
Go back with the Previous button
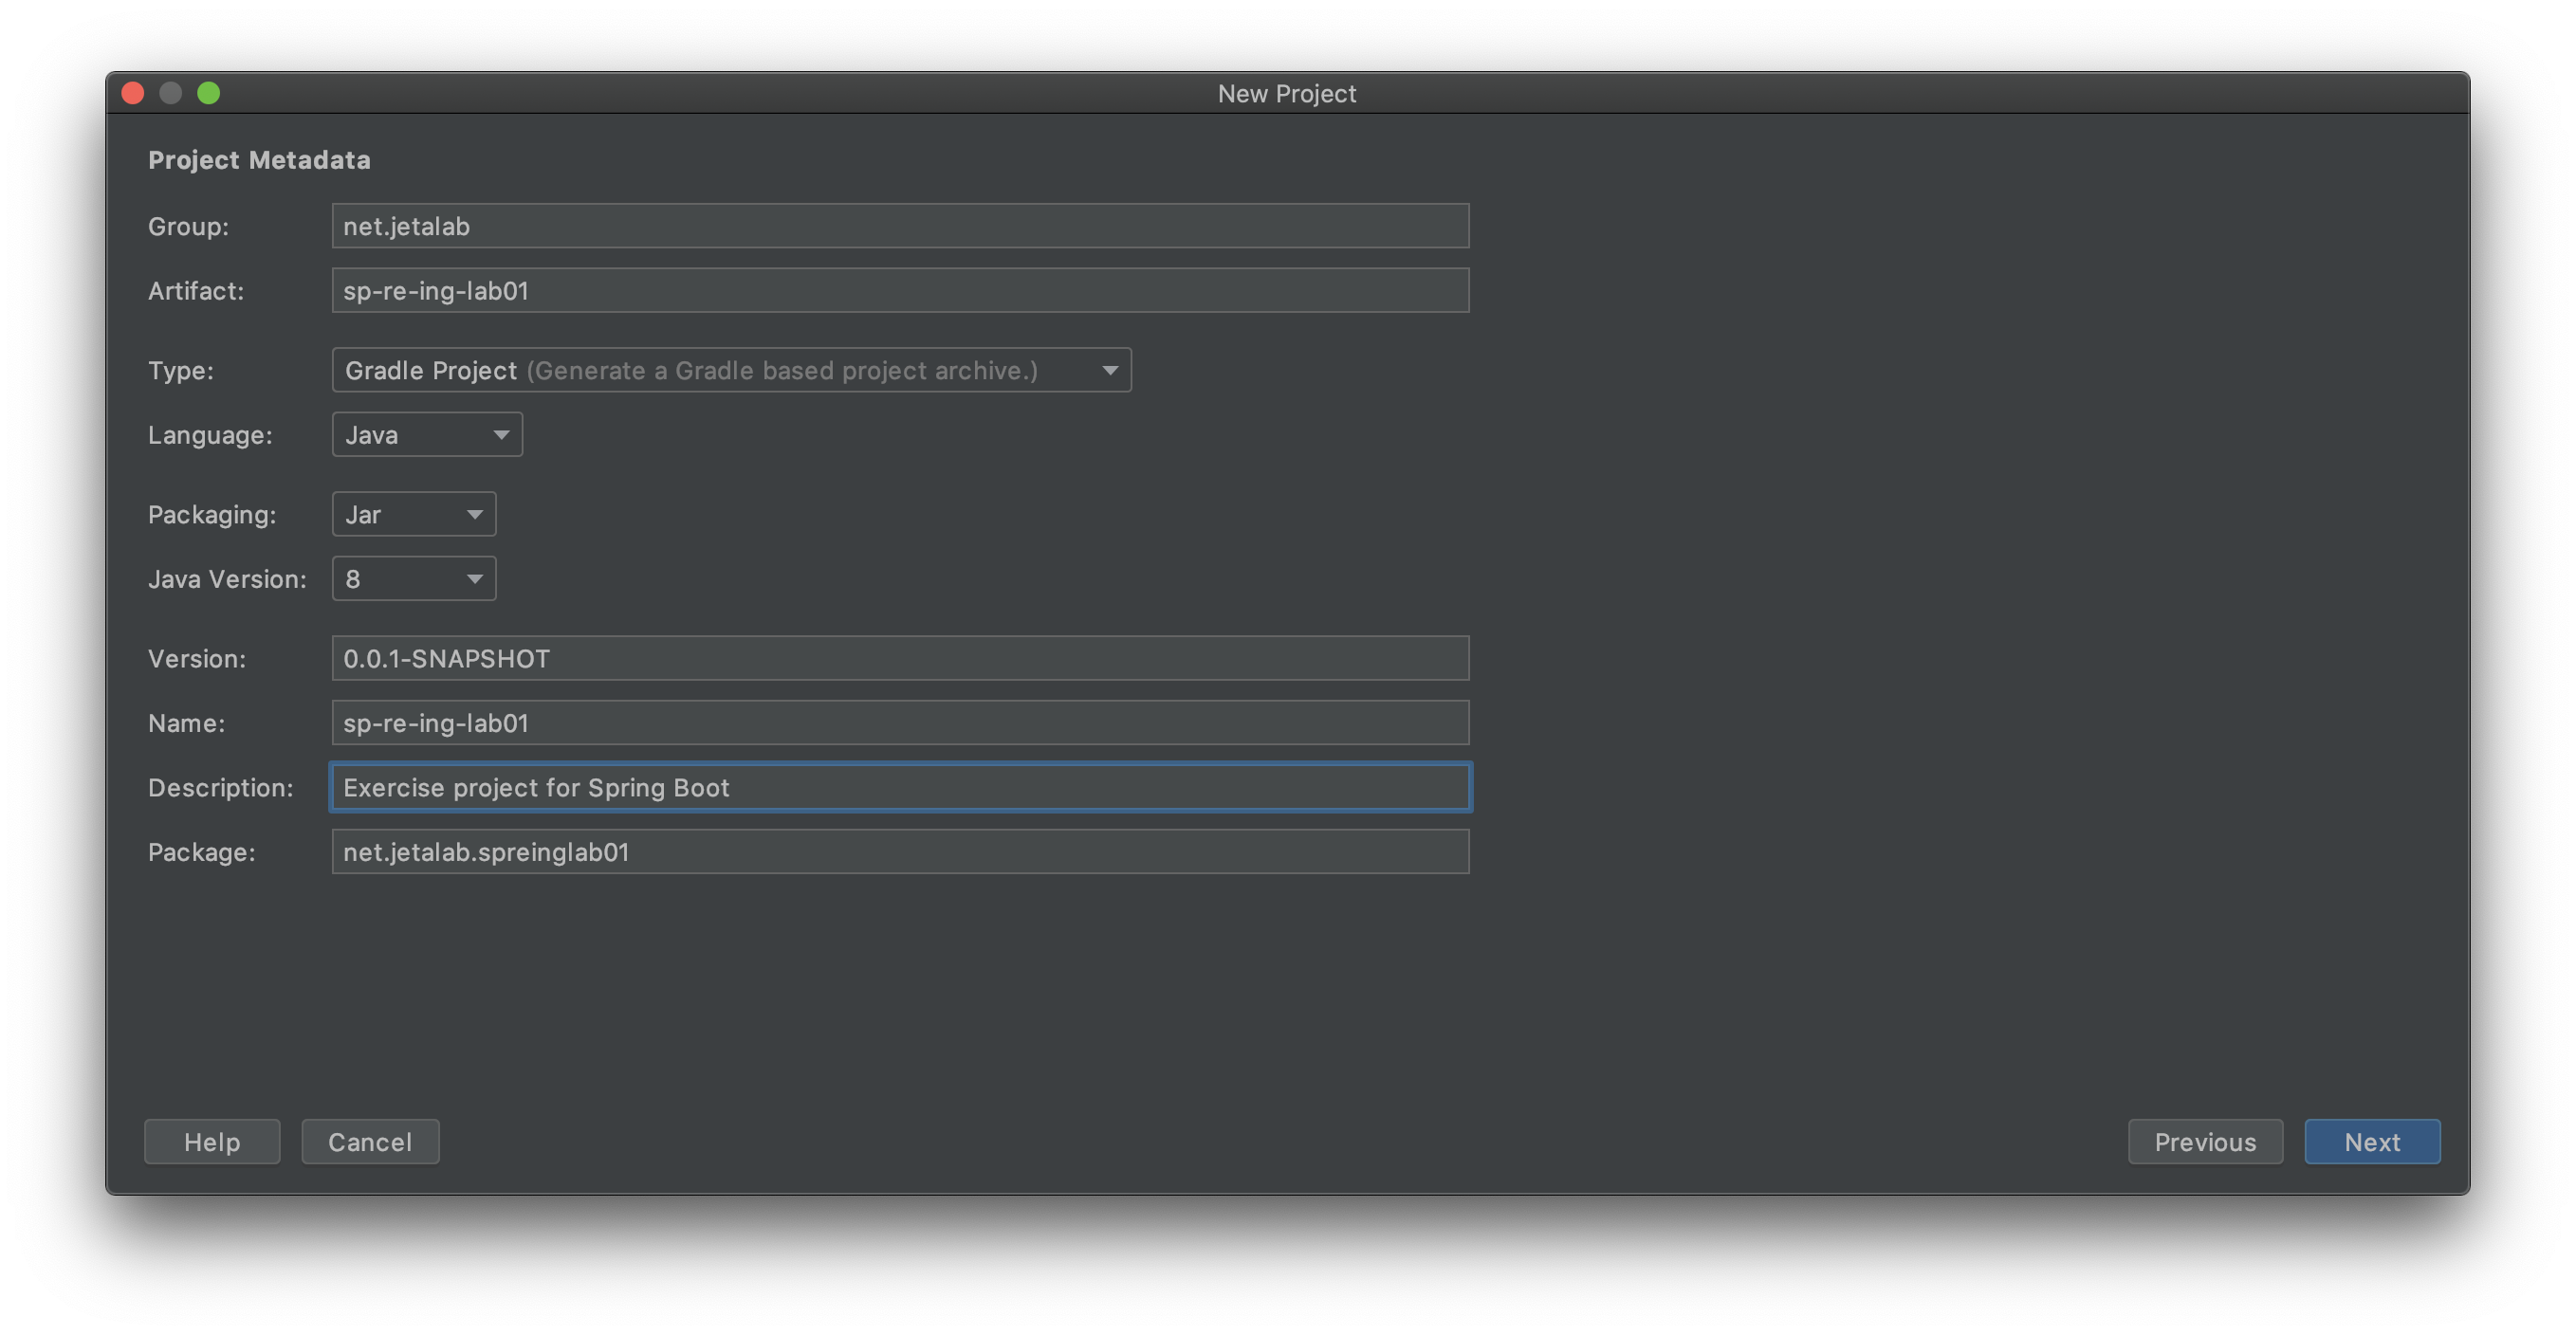tap(2205, 1142)
